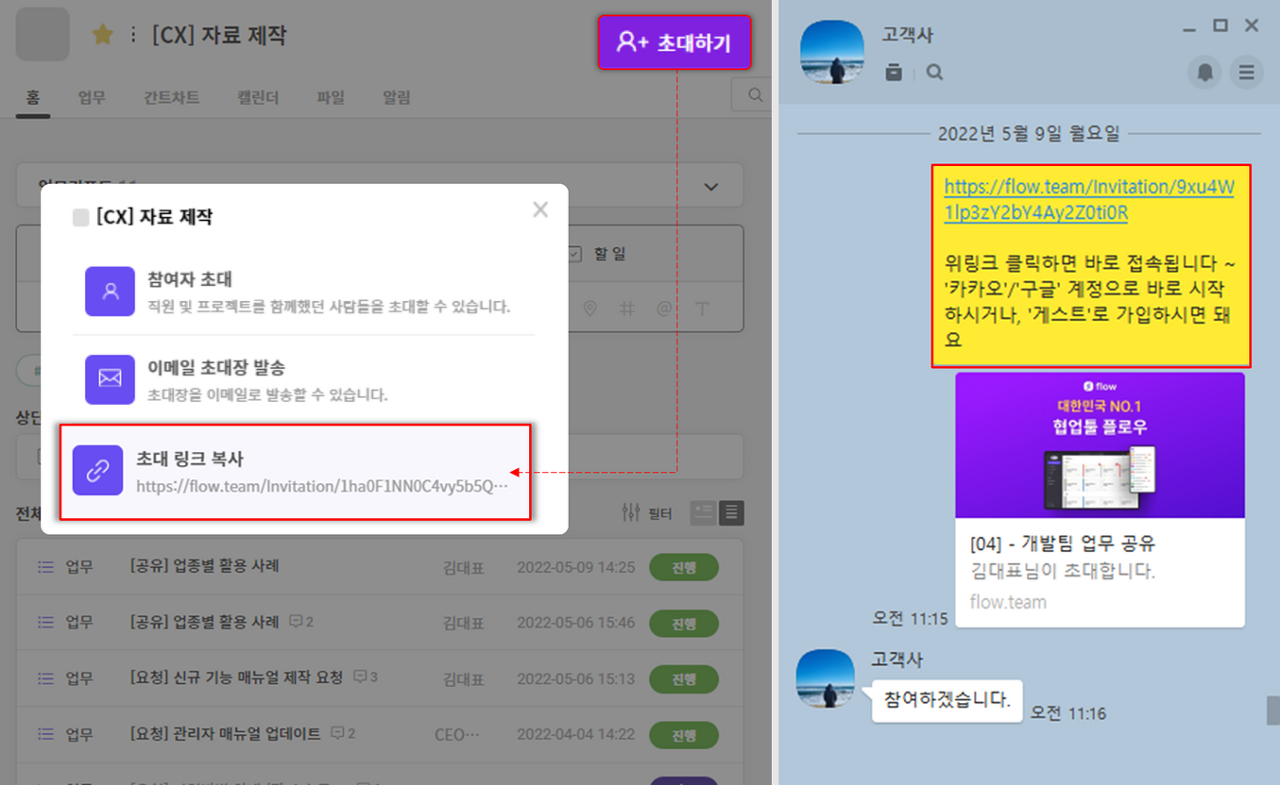The image size is (1280, 785).
Task: Toggle chat notification bell icon
Action: [1205, 72]
